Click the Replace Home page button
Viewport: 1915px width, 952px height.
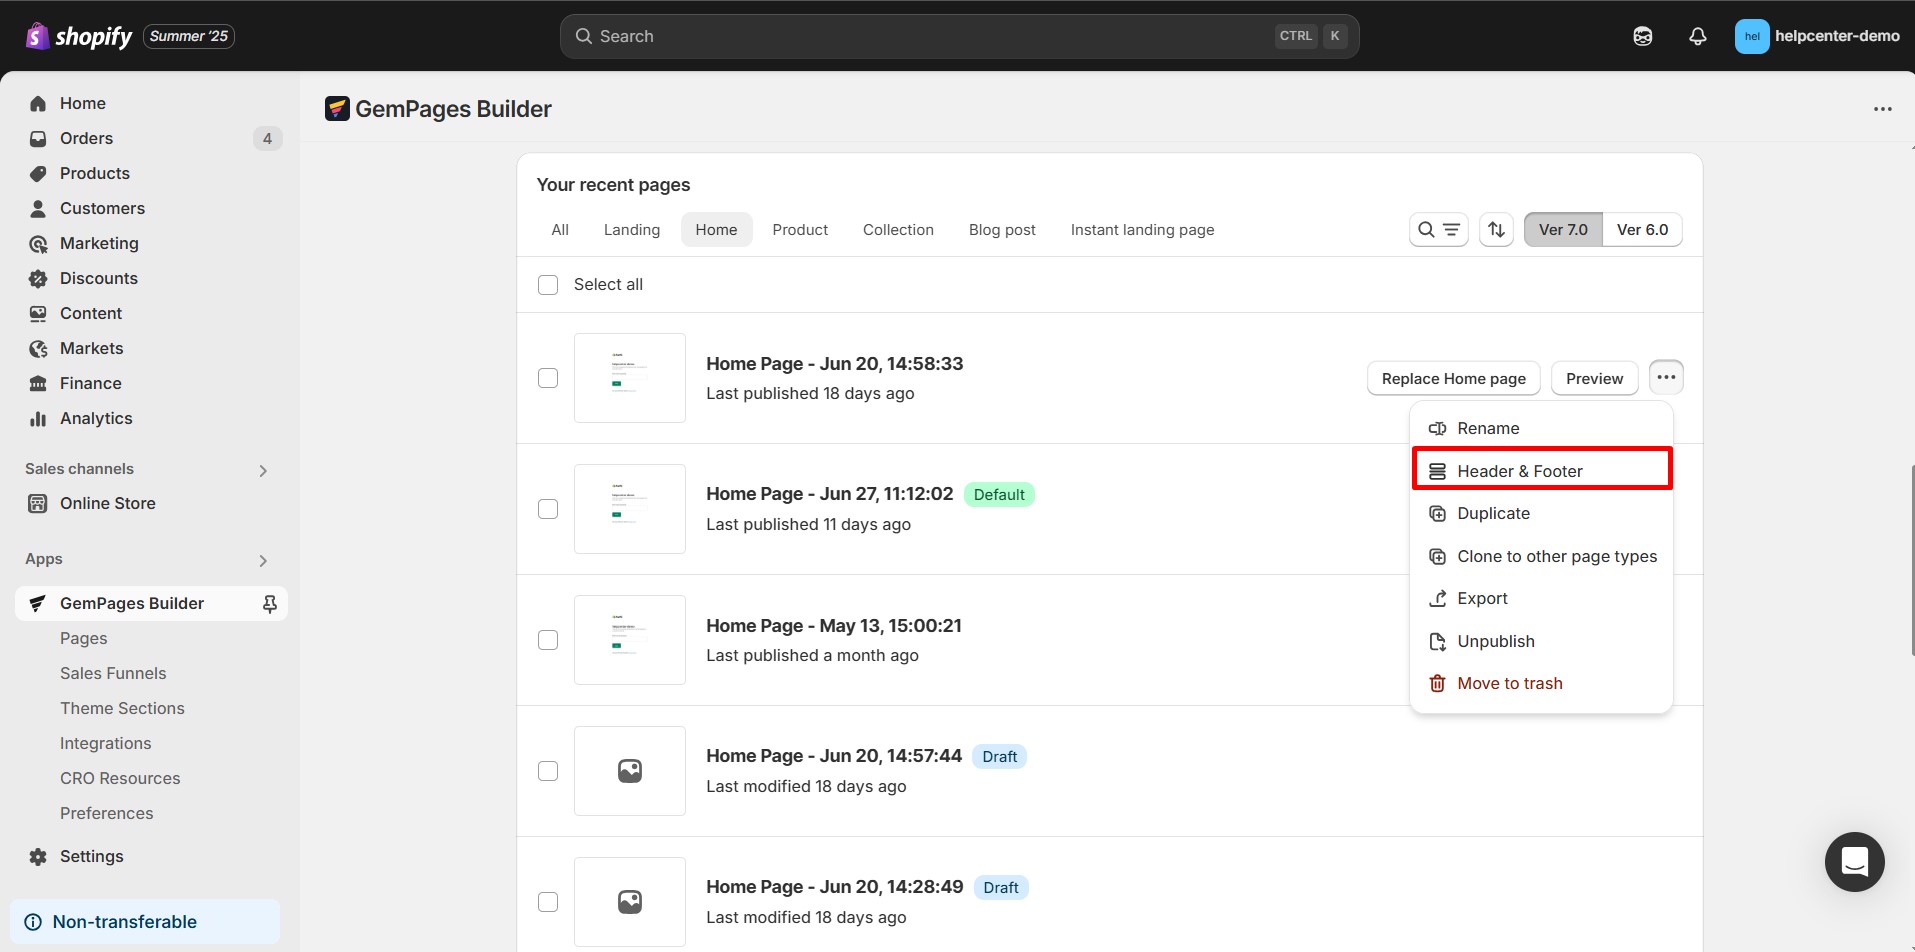point(1453,379)
